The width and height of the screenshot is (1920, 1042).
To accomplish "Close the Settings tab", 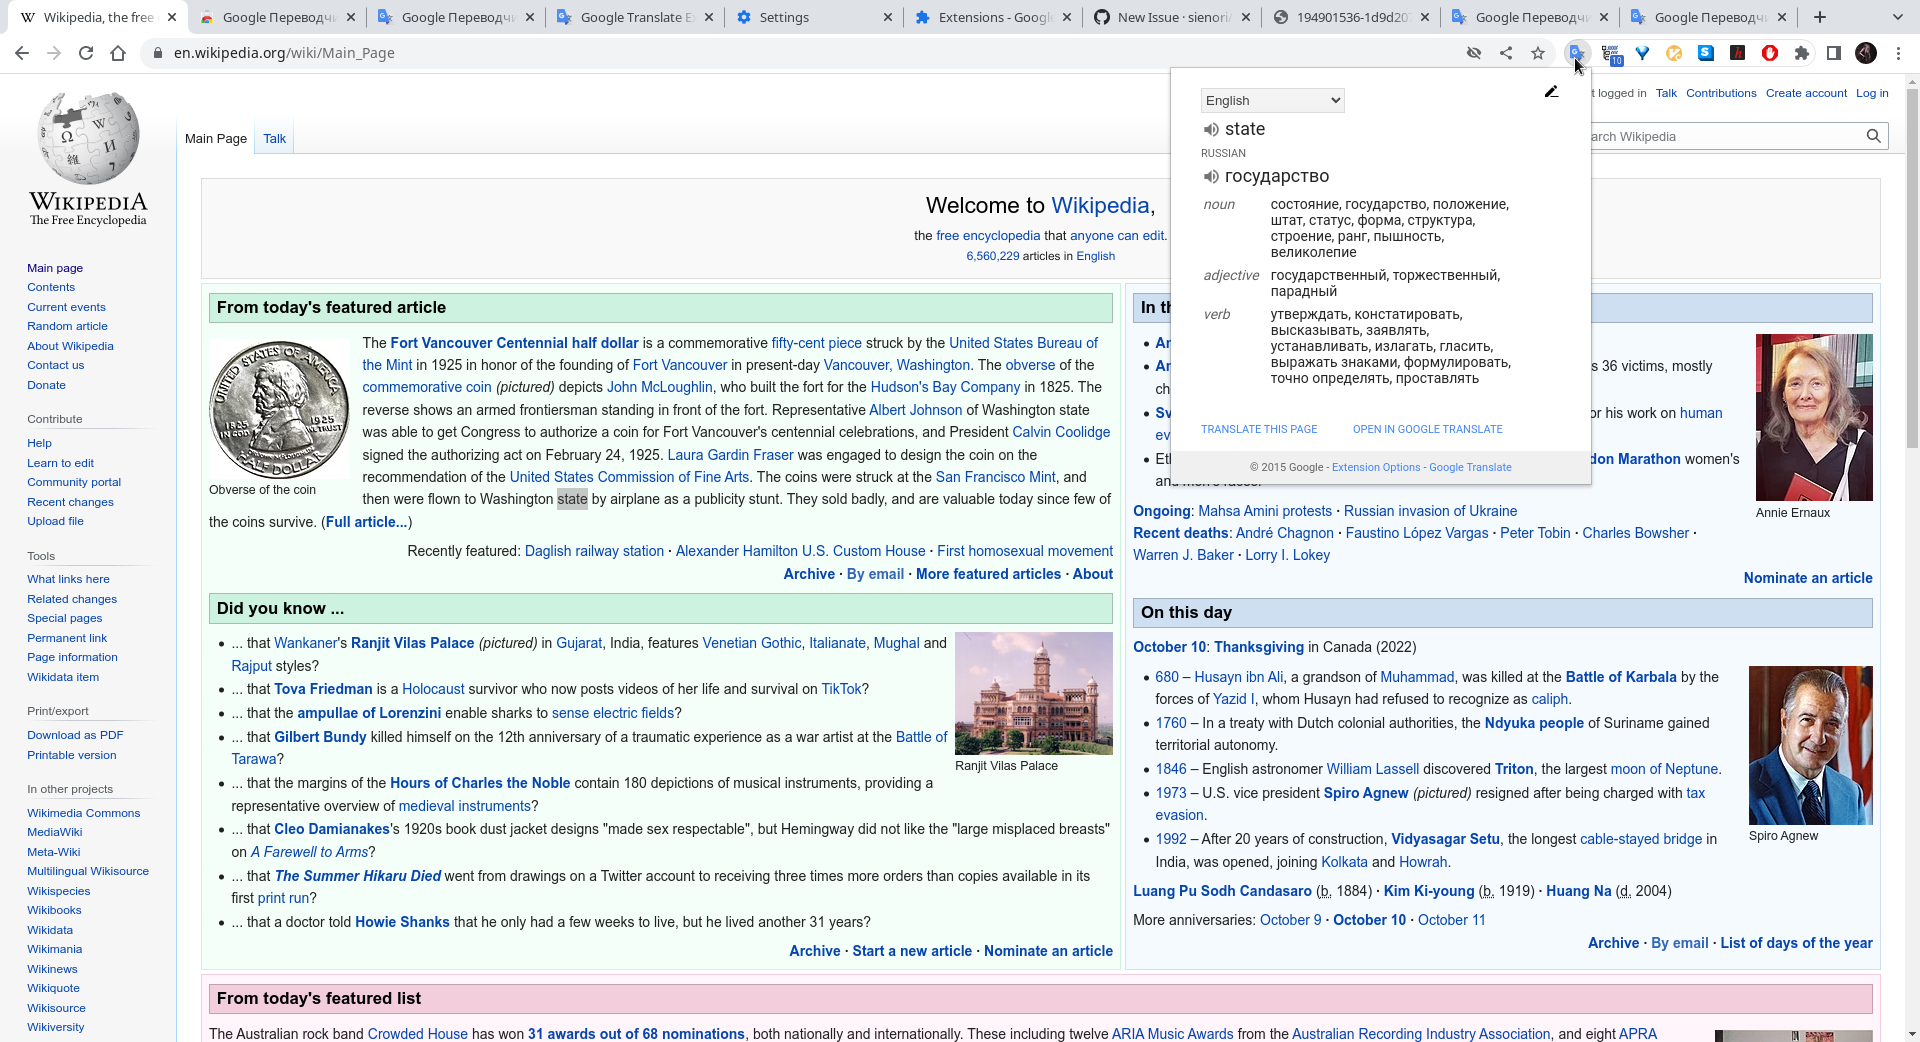I will coord(889,17).
